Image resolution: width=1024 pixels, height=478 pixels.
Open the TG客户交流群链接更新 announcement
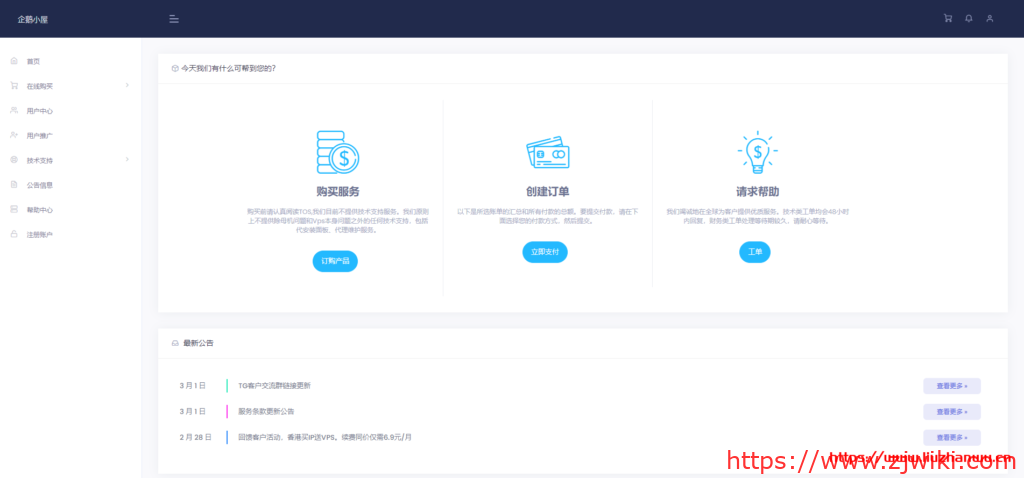tap(274, 385)
